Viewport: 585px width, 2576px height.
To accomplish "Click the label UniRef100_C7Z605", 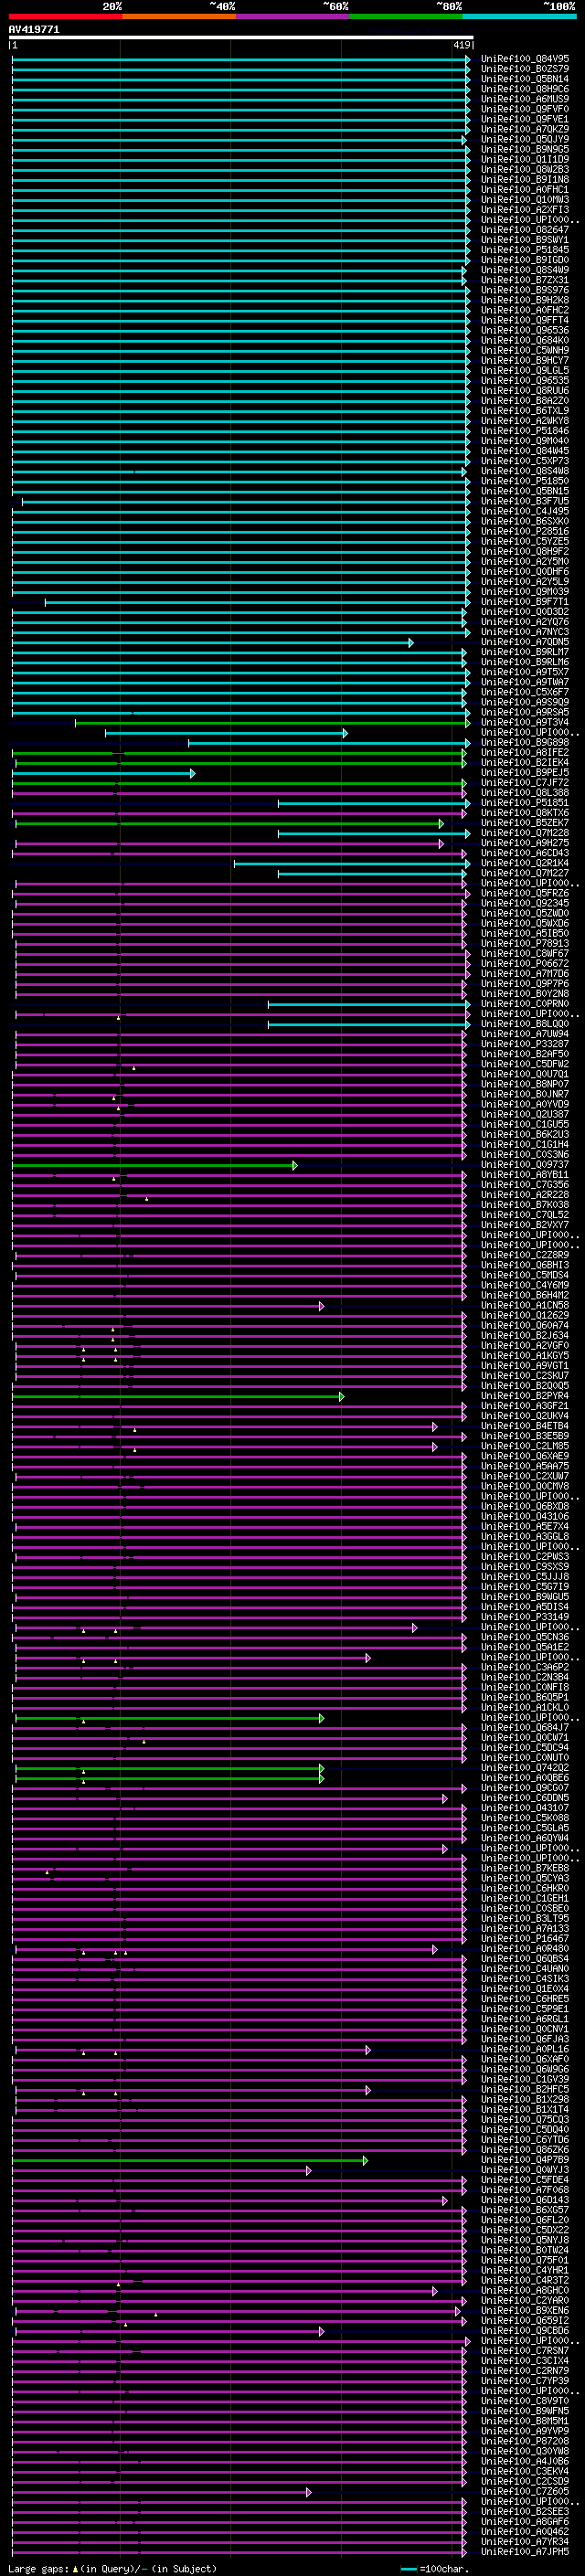I will (x=525, y=2491).
